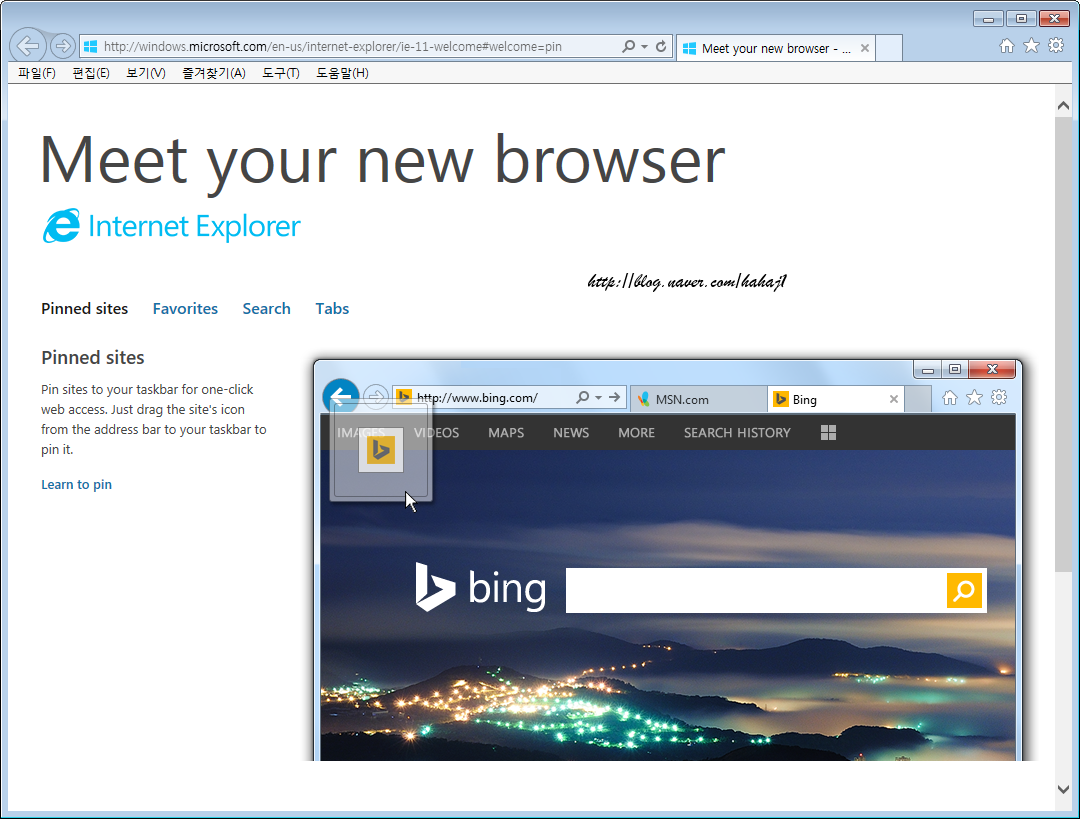Click the demo address bar go arrow

614,397
